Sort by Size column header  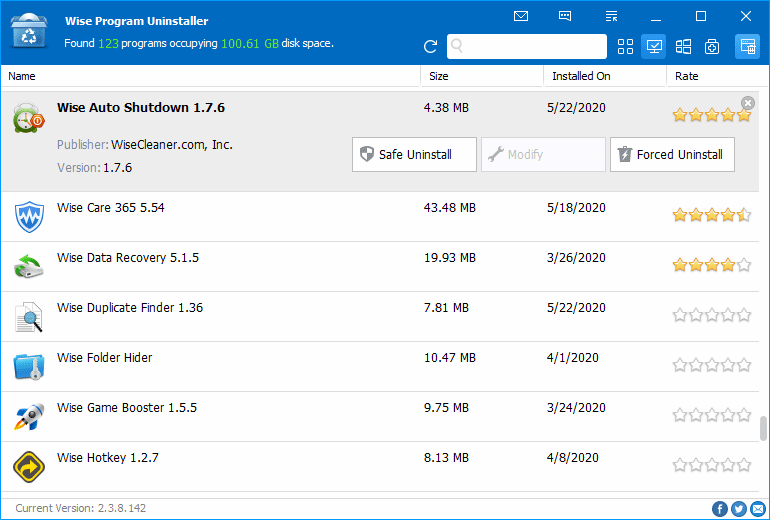(x=482, y=76)
